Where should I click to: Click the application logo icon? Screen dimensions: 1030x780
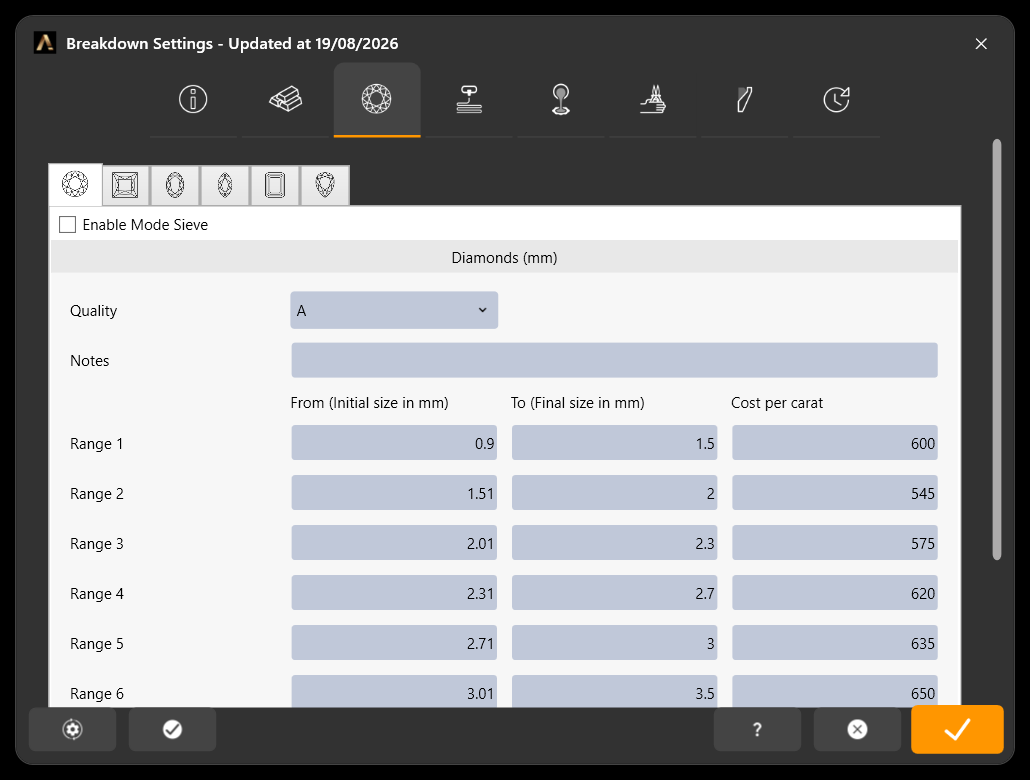click(45, 43)
